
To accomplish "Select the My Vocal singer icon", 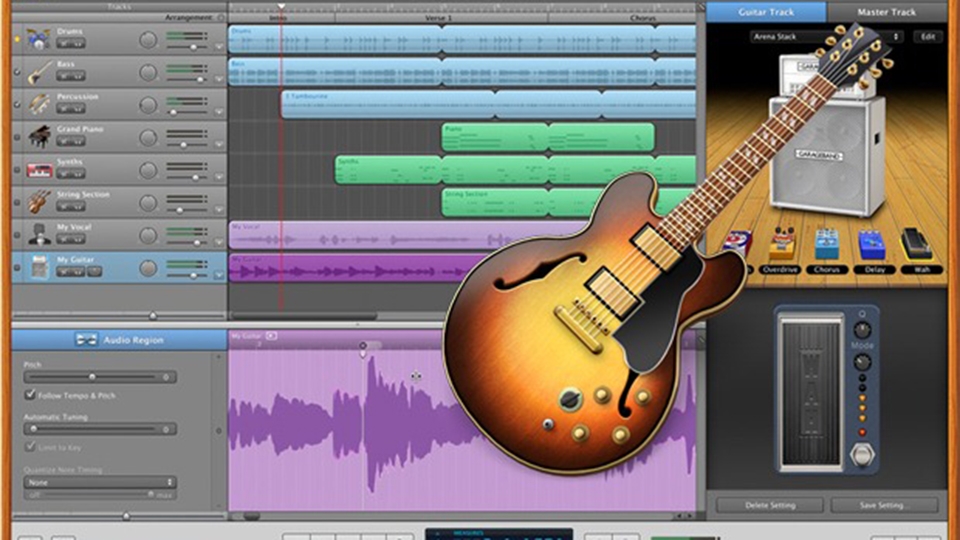I will click(39, 235).
